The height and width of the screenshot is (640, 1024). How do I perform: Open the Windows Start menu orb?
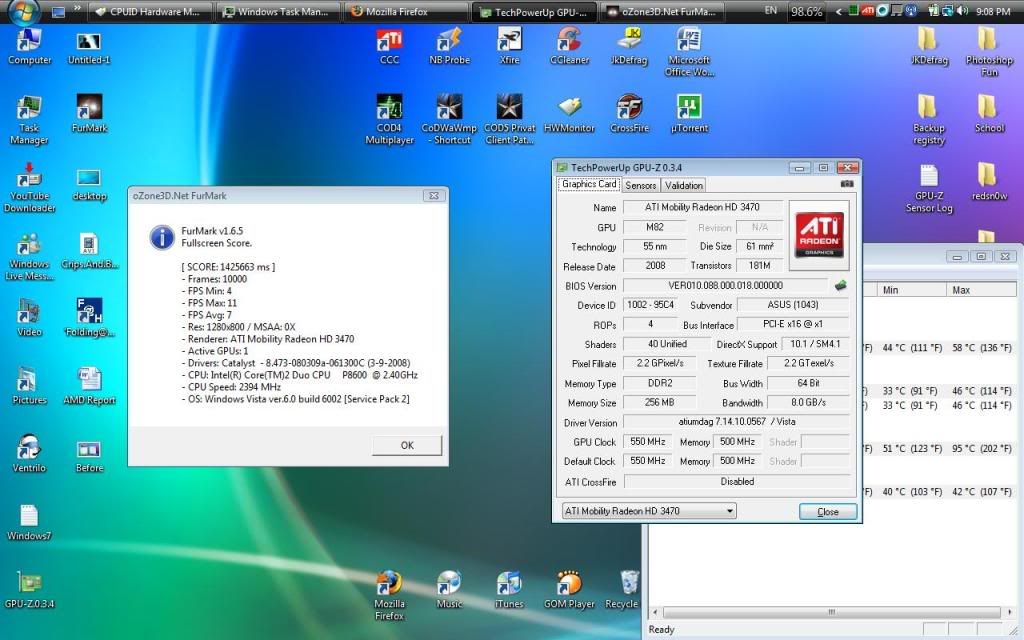pyautogui.click(x=25, y=11)
